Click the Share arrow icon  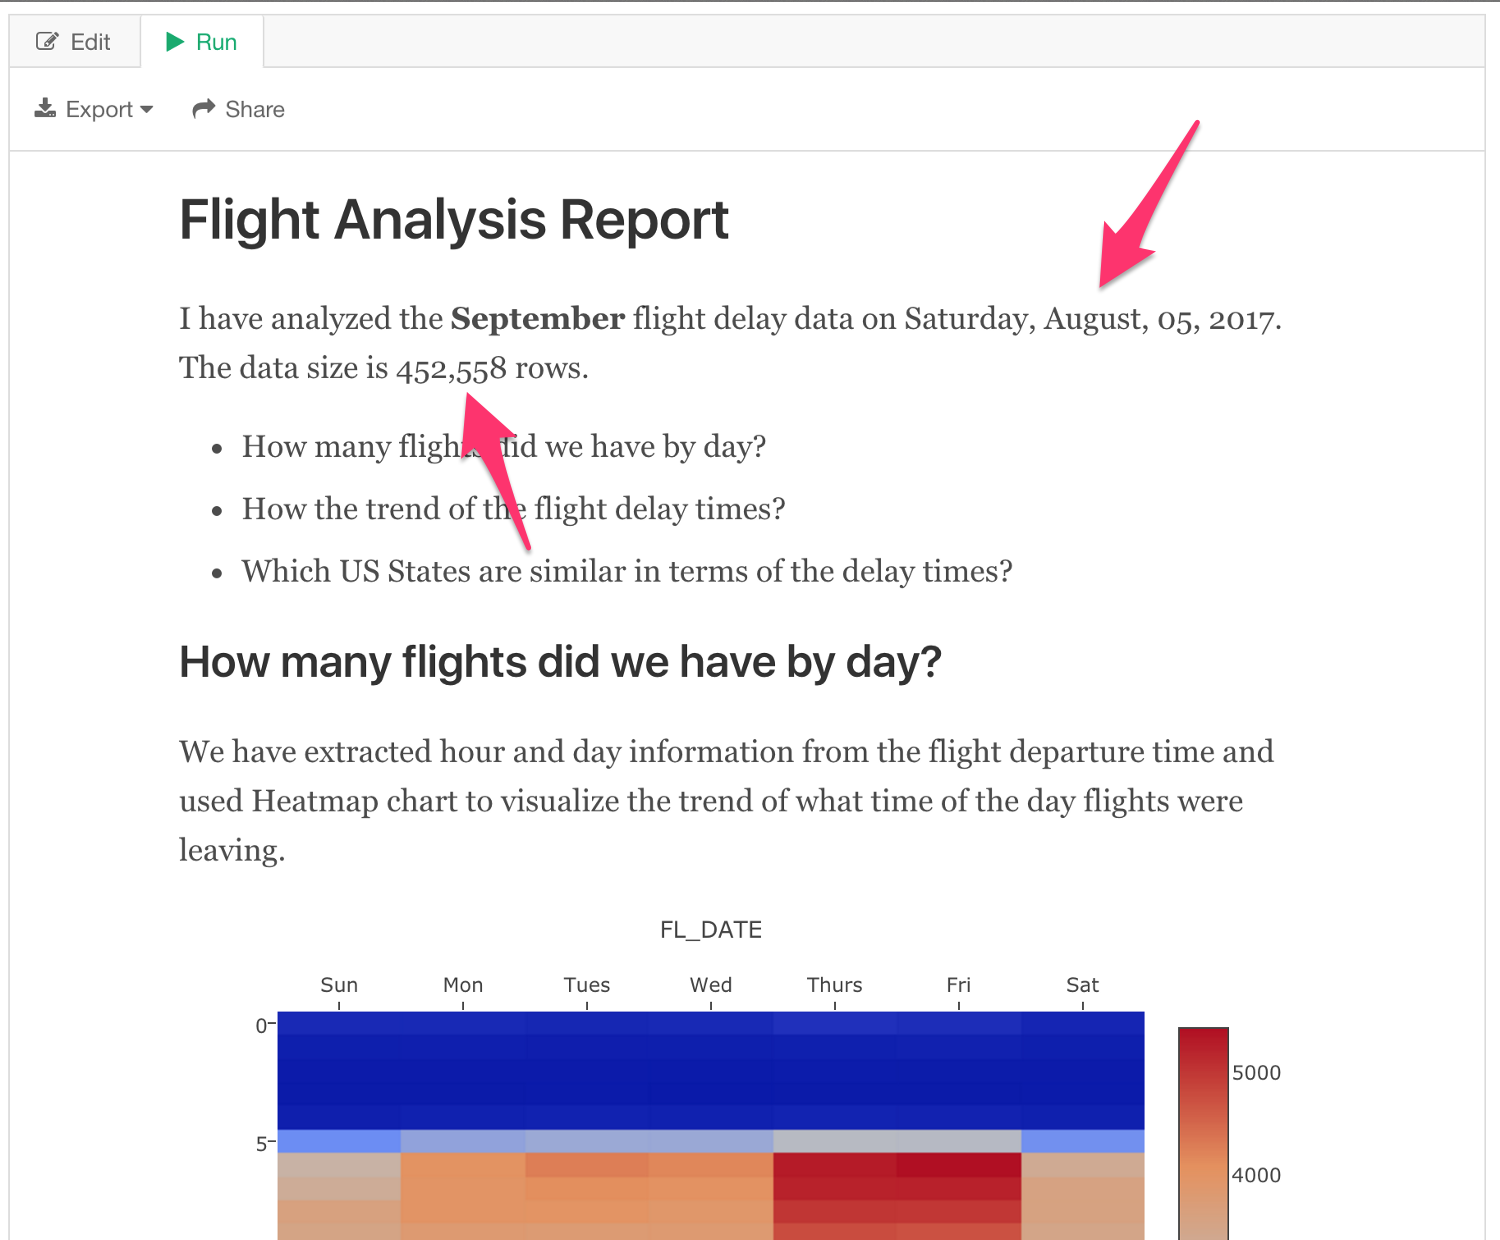tap(204, 109)
